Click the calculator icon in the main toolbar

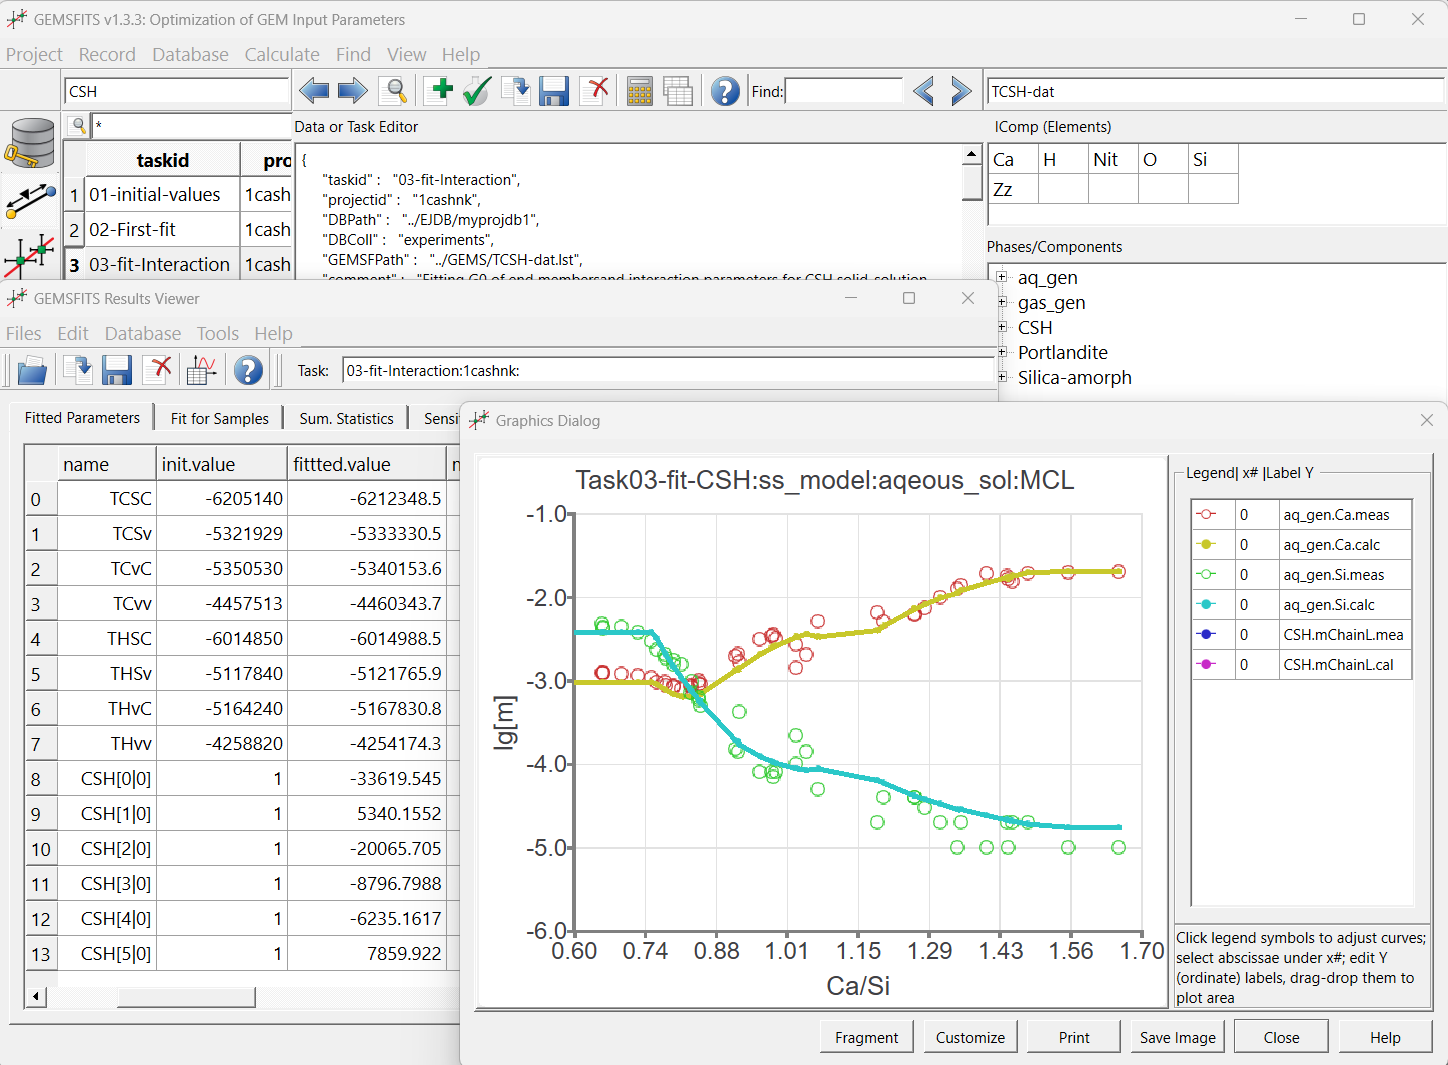[639, 91]
